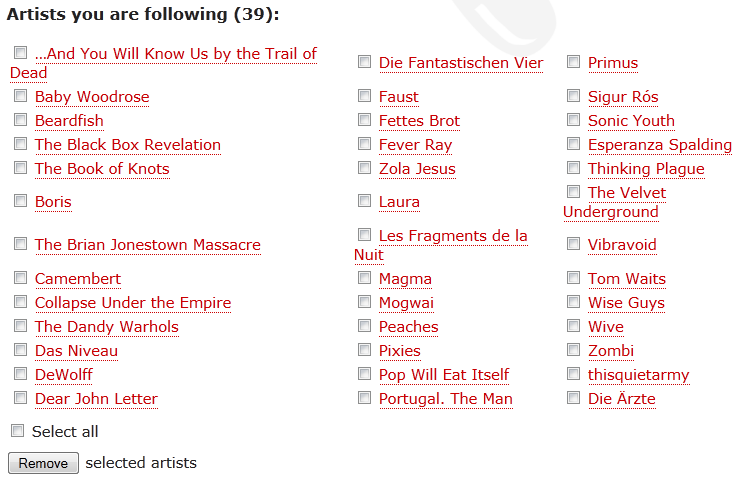Enable the checkbox beside Mogwai
This screenshot has width=753, height=490.
364,302
